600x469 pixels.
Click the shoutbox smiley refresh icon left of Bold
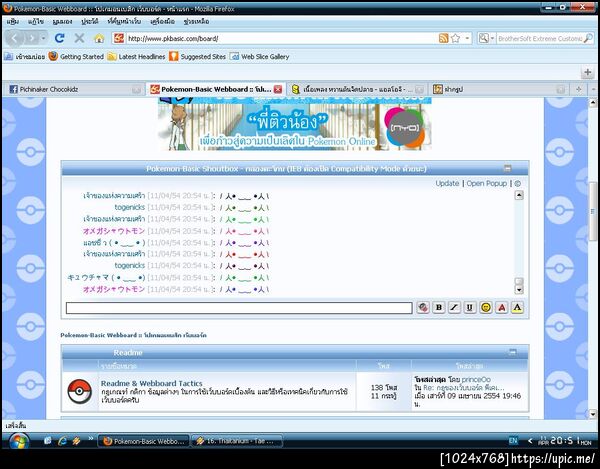[x=423, y=308]
